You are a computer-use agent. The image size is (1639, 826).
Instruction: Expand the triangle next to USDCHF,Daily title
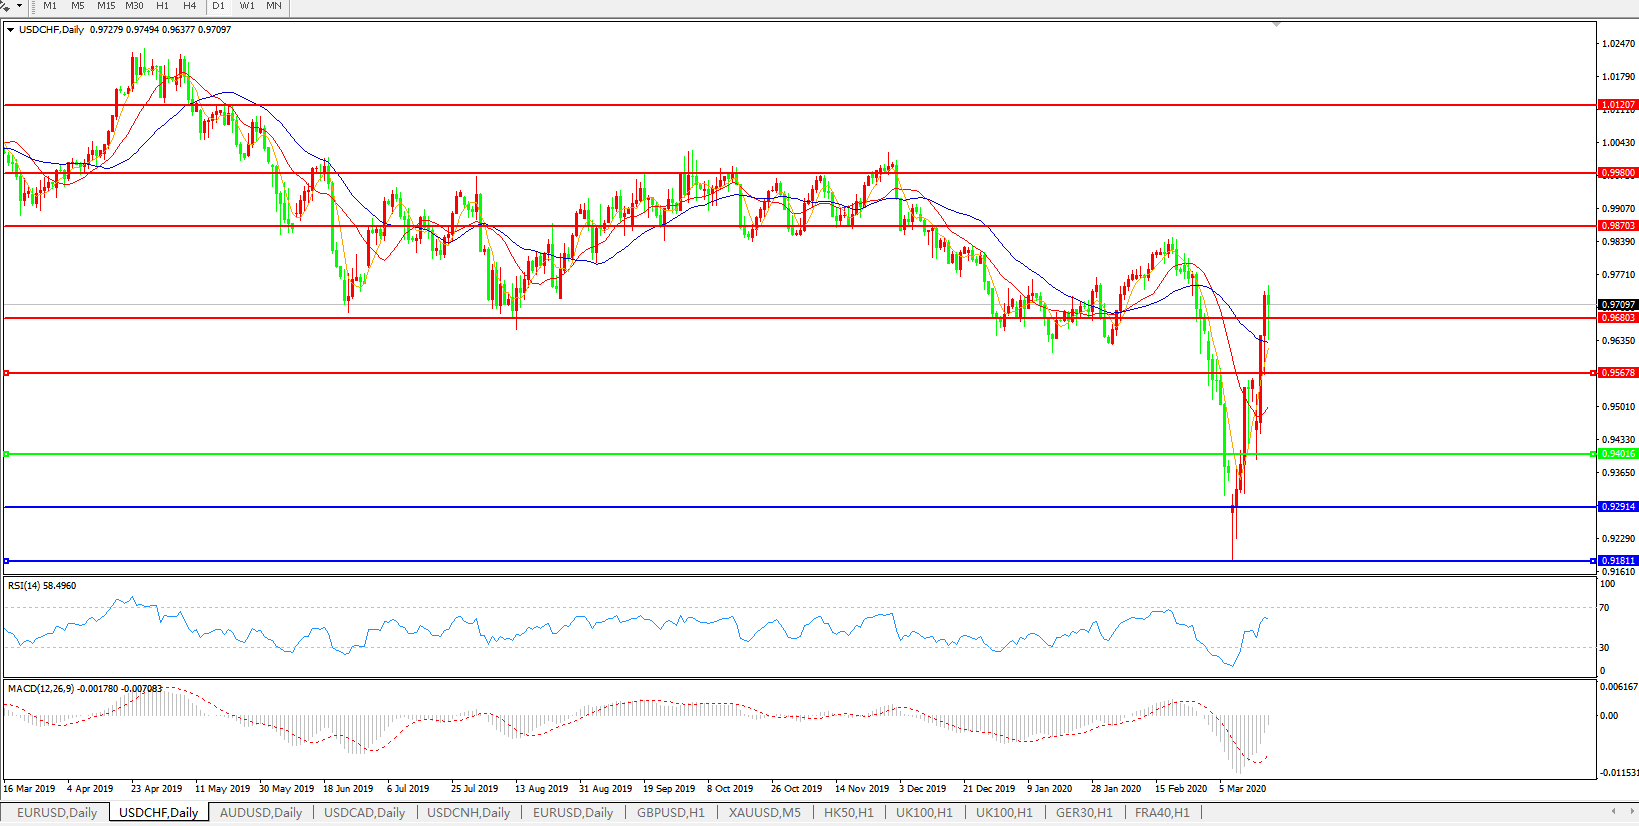pyautogui.click(x=10, y=30)
